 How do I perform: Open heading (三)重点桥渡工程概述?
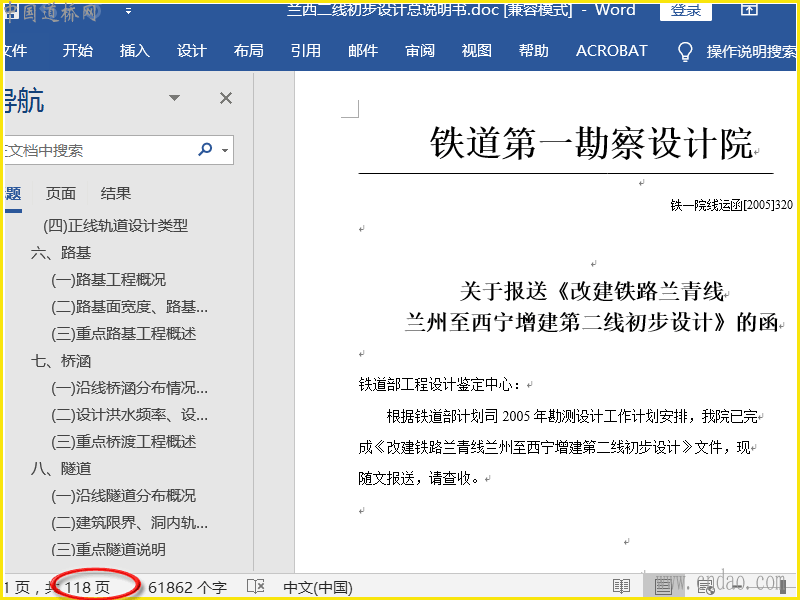click(x=124, y=442)
